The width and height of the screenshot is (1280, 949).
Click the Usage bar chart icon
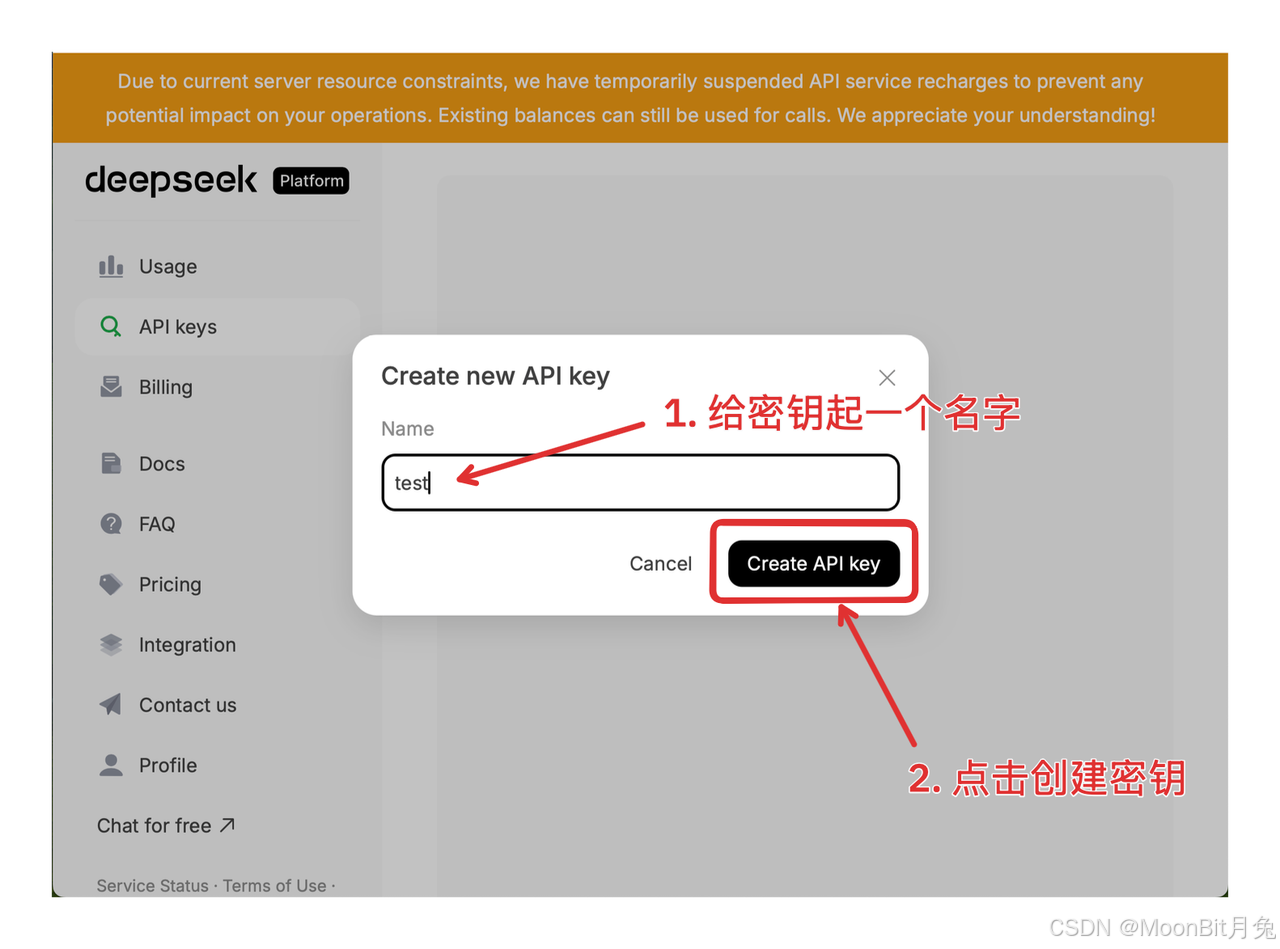point(111,266)
